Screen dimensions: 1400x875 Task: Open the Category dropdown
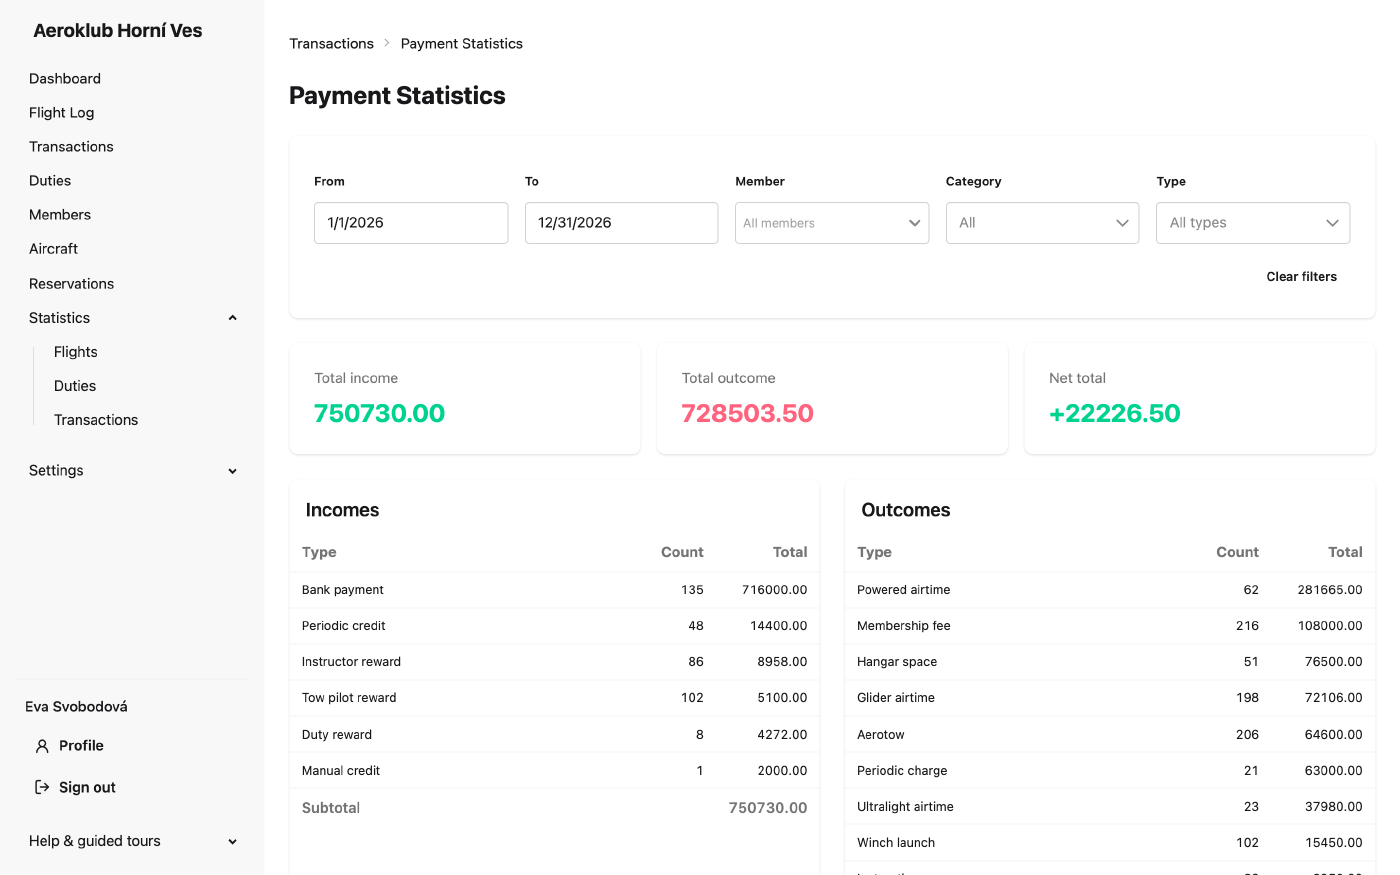(x=1042, y=223)
